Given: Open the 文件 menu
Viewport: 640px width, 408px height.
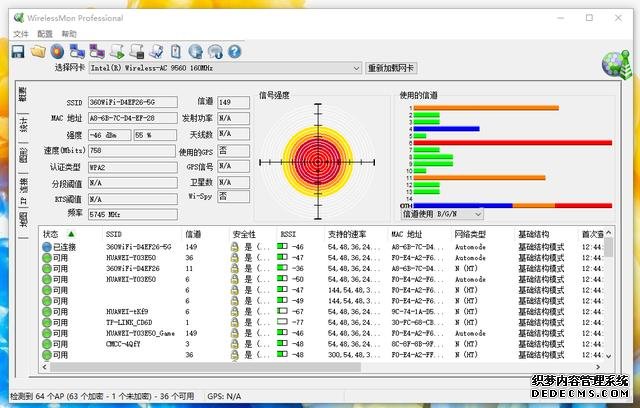Looking at the screenshot, I should (21, 34).
